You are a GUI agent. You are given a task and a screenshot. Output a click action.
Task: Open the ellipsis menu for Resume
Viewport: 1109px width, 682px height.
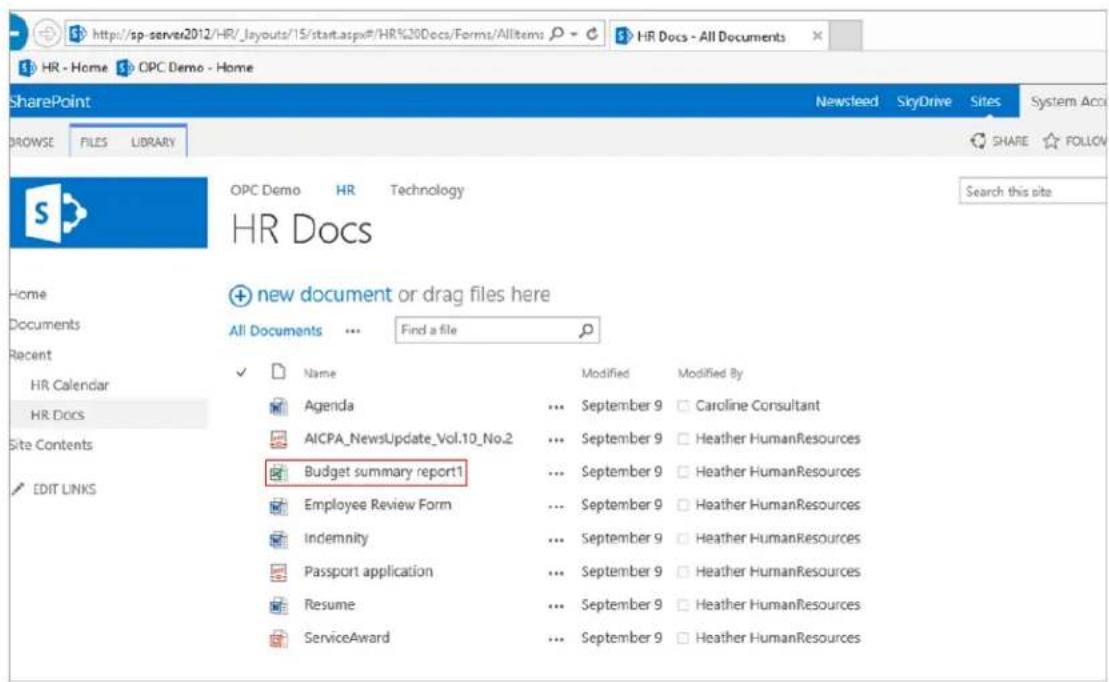pyautogui.click(x=556, y=607)
